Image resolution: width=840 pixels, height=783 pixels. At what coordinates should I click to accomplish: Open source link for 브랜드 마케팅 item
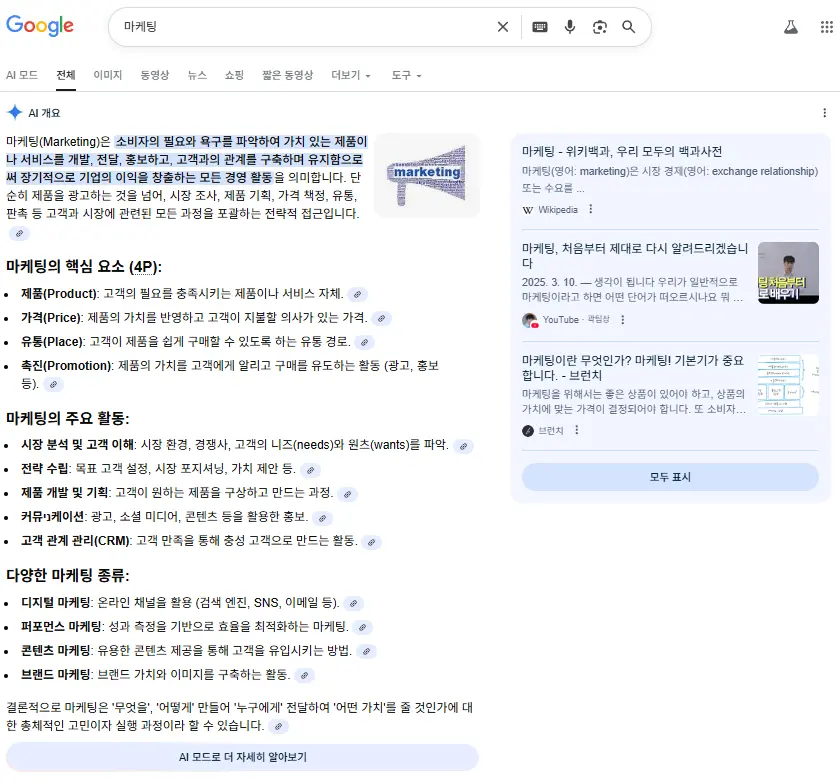point(304,675)
